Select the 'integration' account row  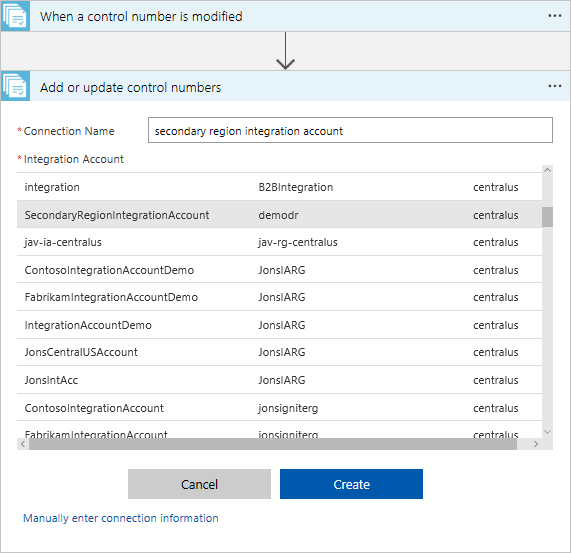(279, 187)
